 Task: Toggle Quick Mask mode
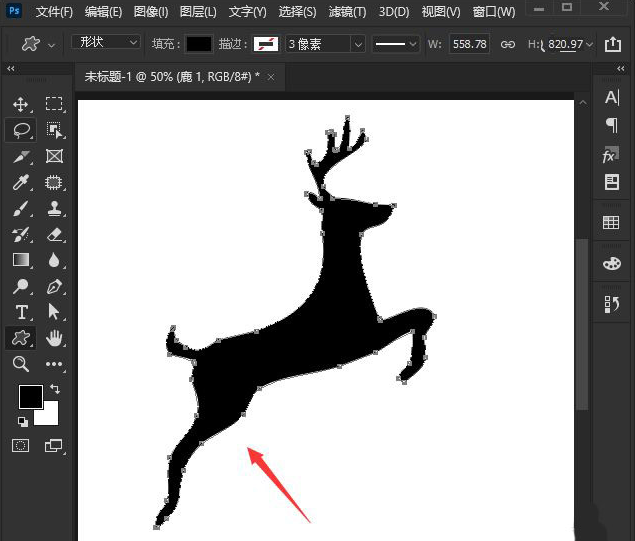click(x=20, y=446)
